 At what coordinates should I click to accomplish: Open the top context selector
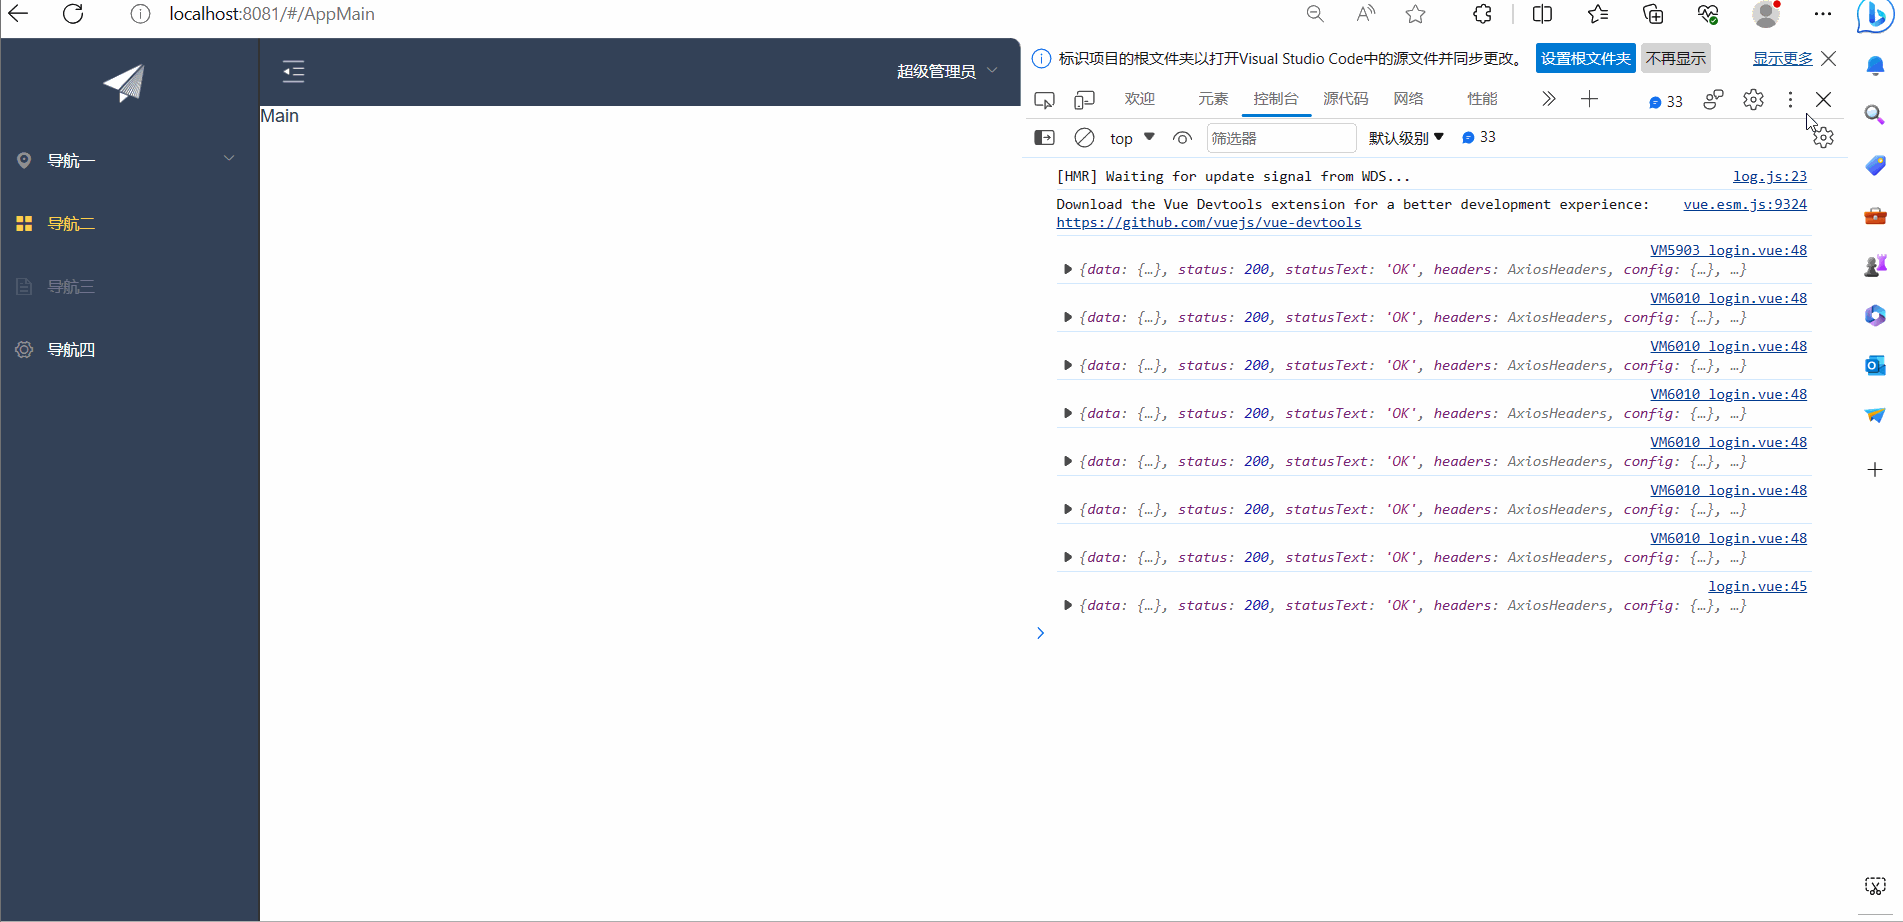pyautogui.click(x=1132, y=138)
